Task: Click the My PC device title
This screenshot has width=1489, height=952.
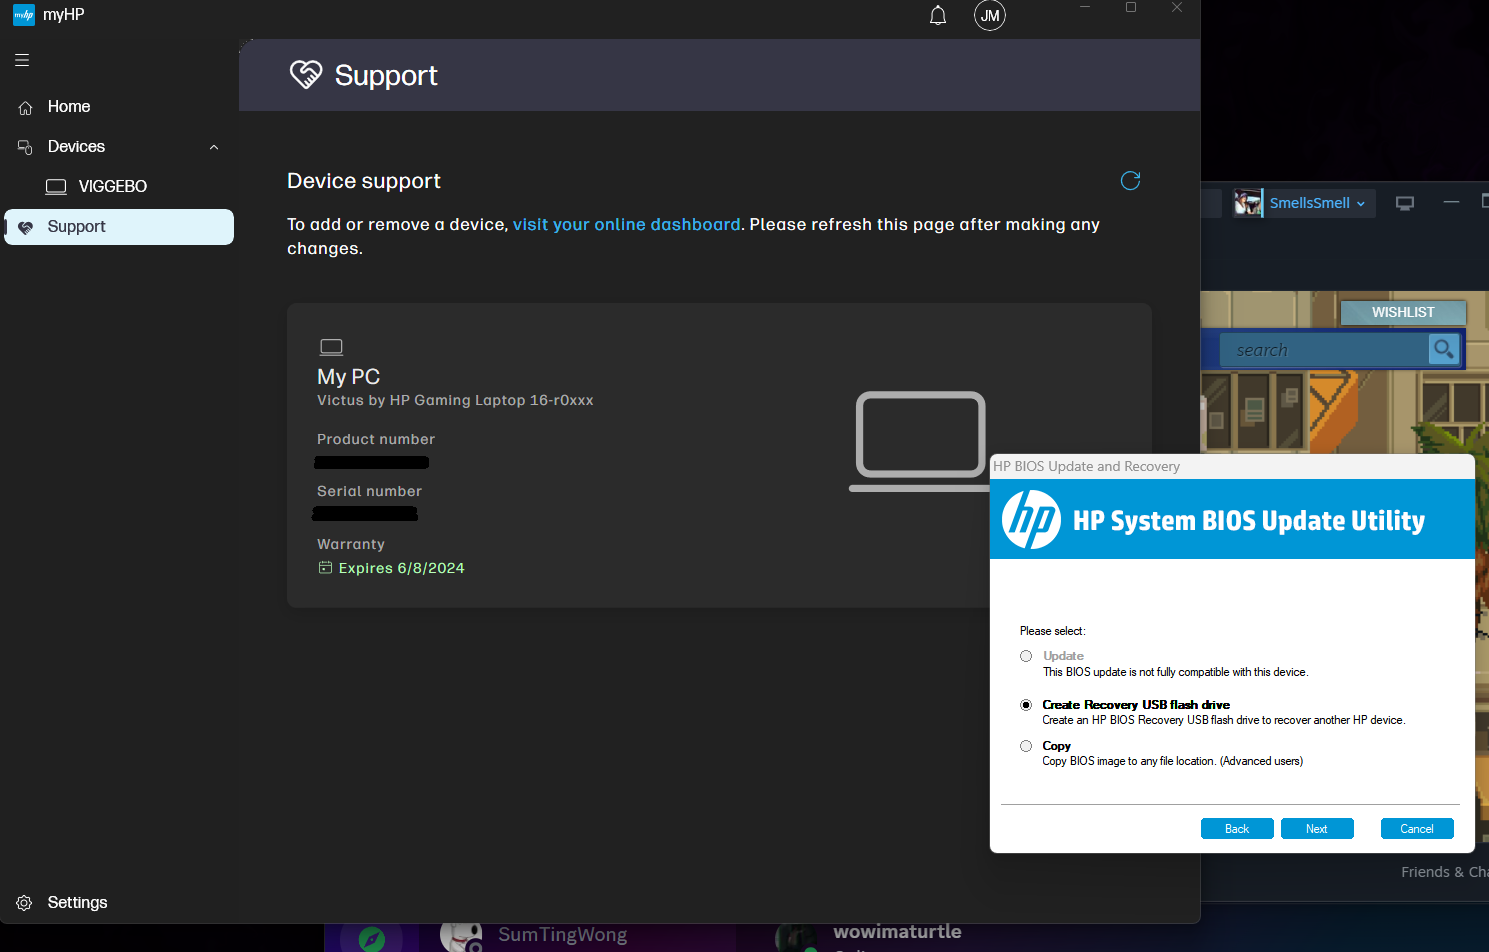Action: [349, 377]
